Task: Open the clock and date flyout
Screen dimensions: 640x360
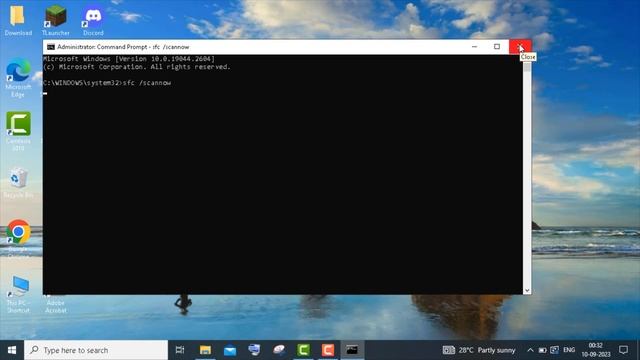Action: coord(596,350)
